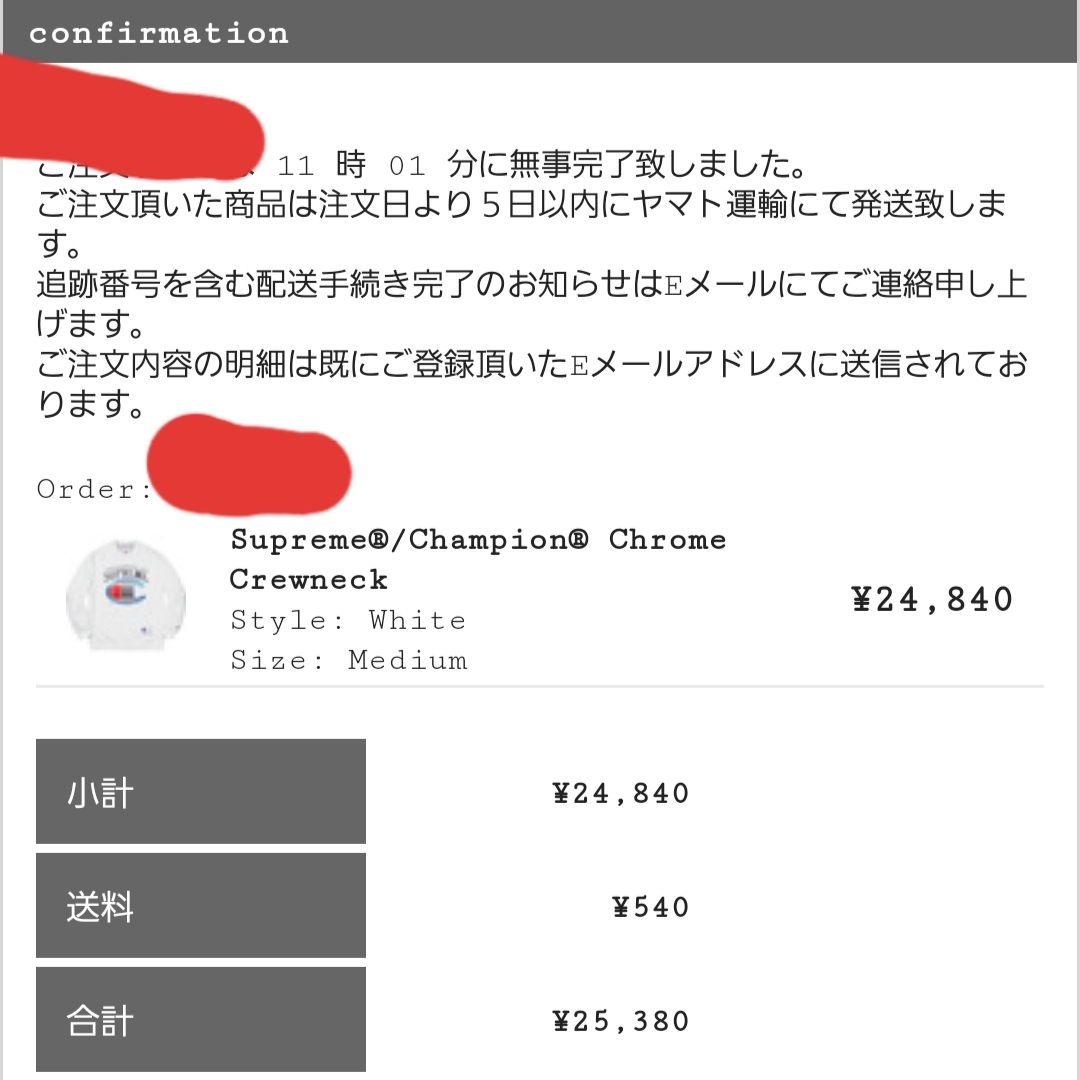Click the 小計 subtotal label box
The image size is (1080, 1080).
pyautogui.click(x=201, y=792)
